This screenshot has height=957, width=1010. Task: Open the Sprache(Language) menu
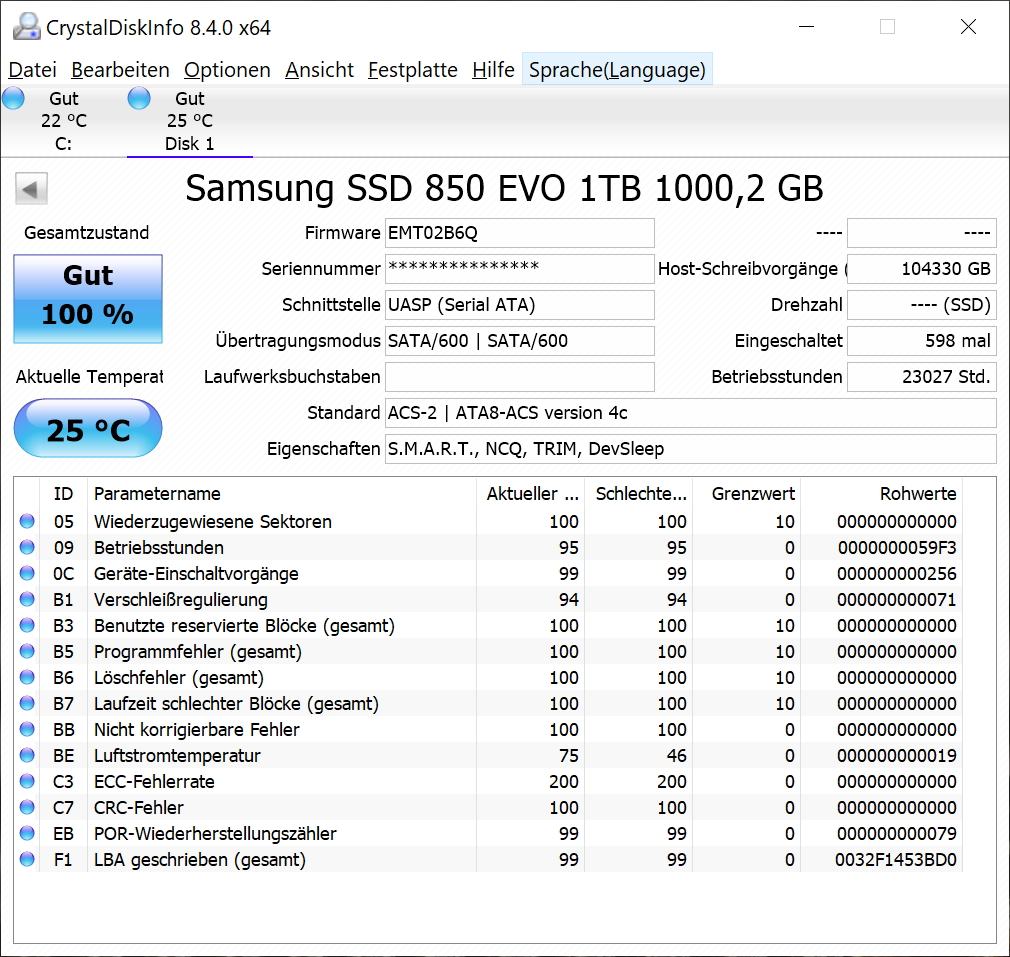pos(617,70)
